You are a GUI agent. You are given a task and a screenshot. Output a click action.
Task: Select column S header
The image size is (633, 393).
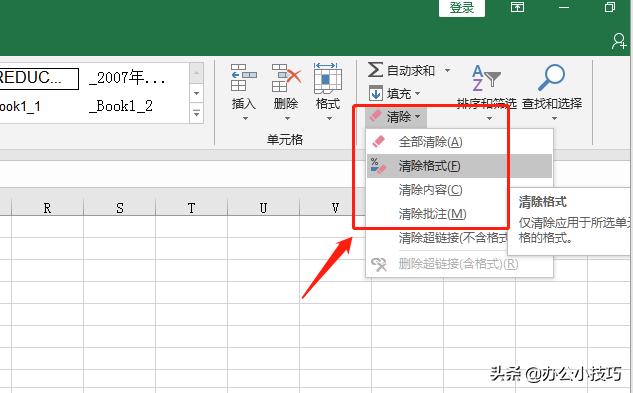click(119, 208)
